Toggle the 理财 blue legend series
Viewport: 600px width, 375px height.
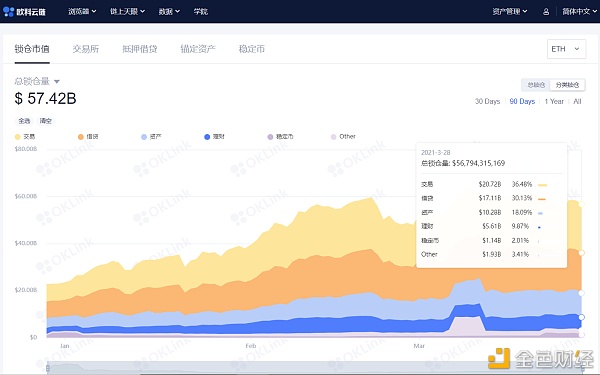(214, 137)
